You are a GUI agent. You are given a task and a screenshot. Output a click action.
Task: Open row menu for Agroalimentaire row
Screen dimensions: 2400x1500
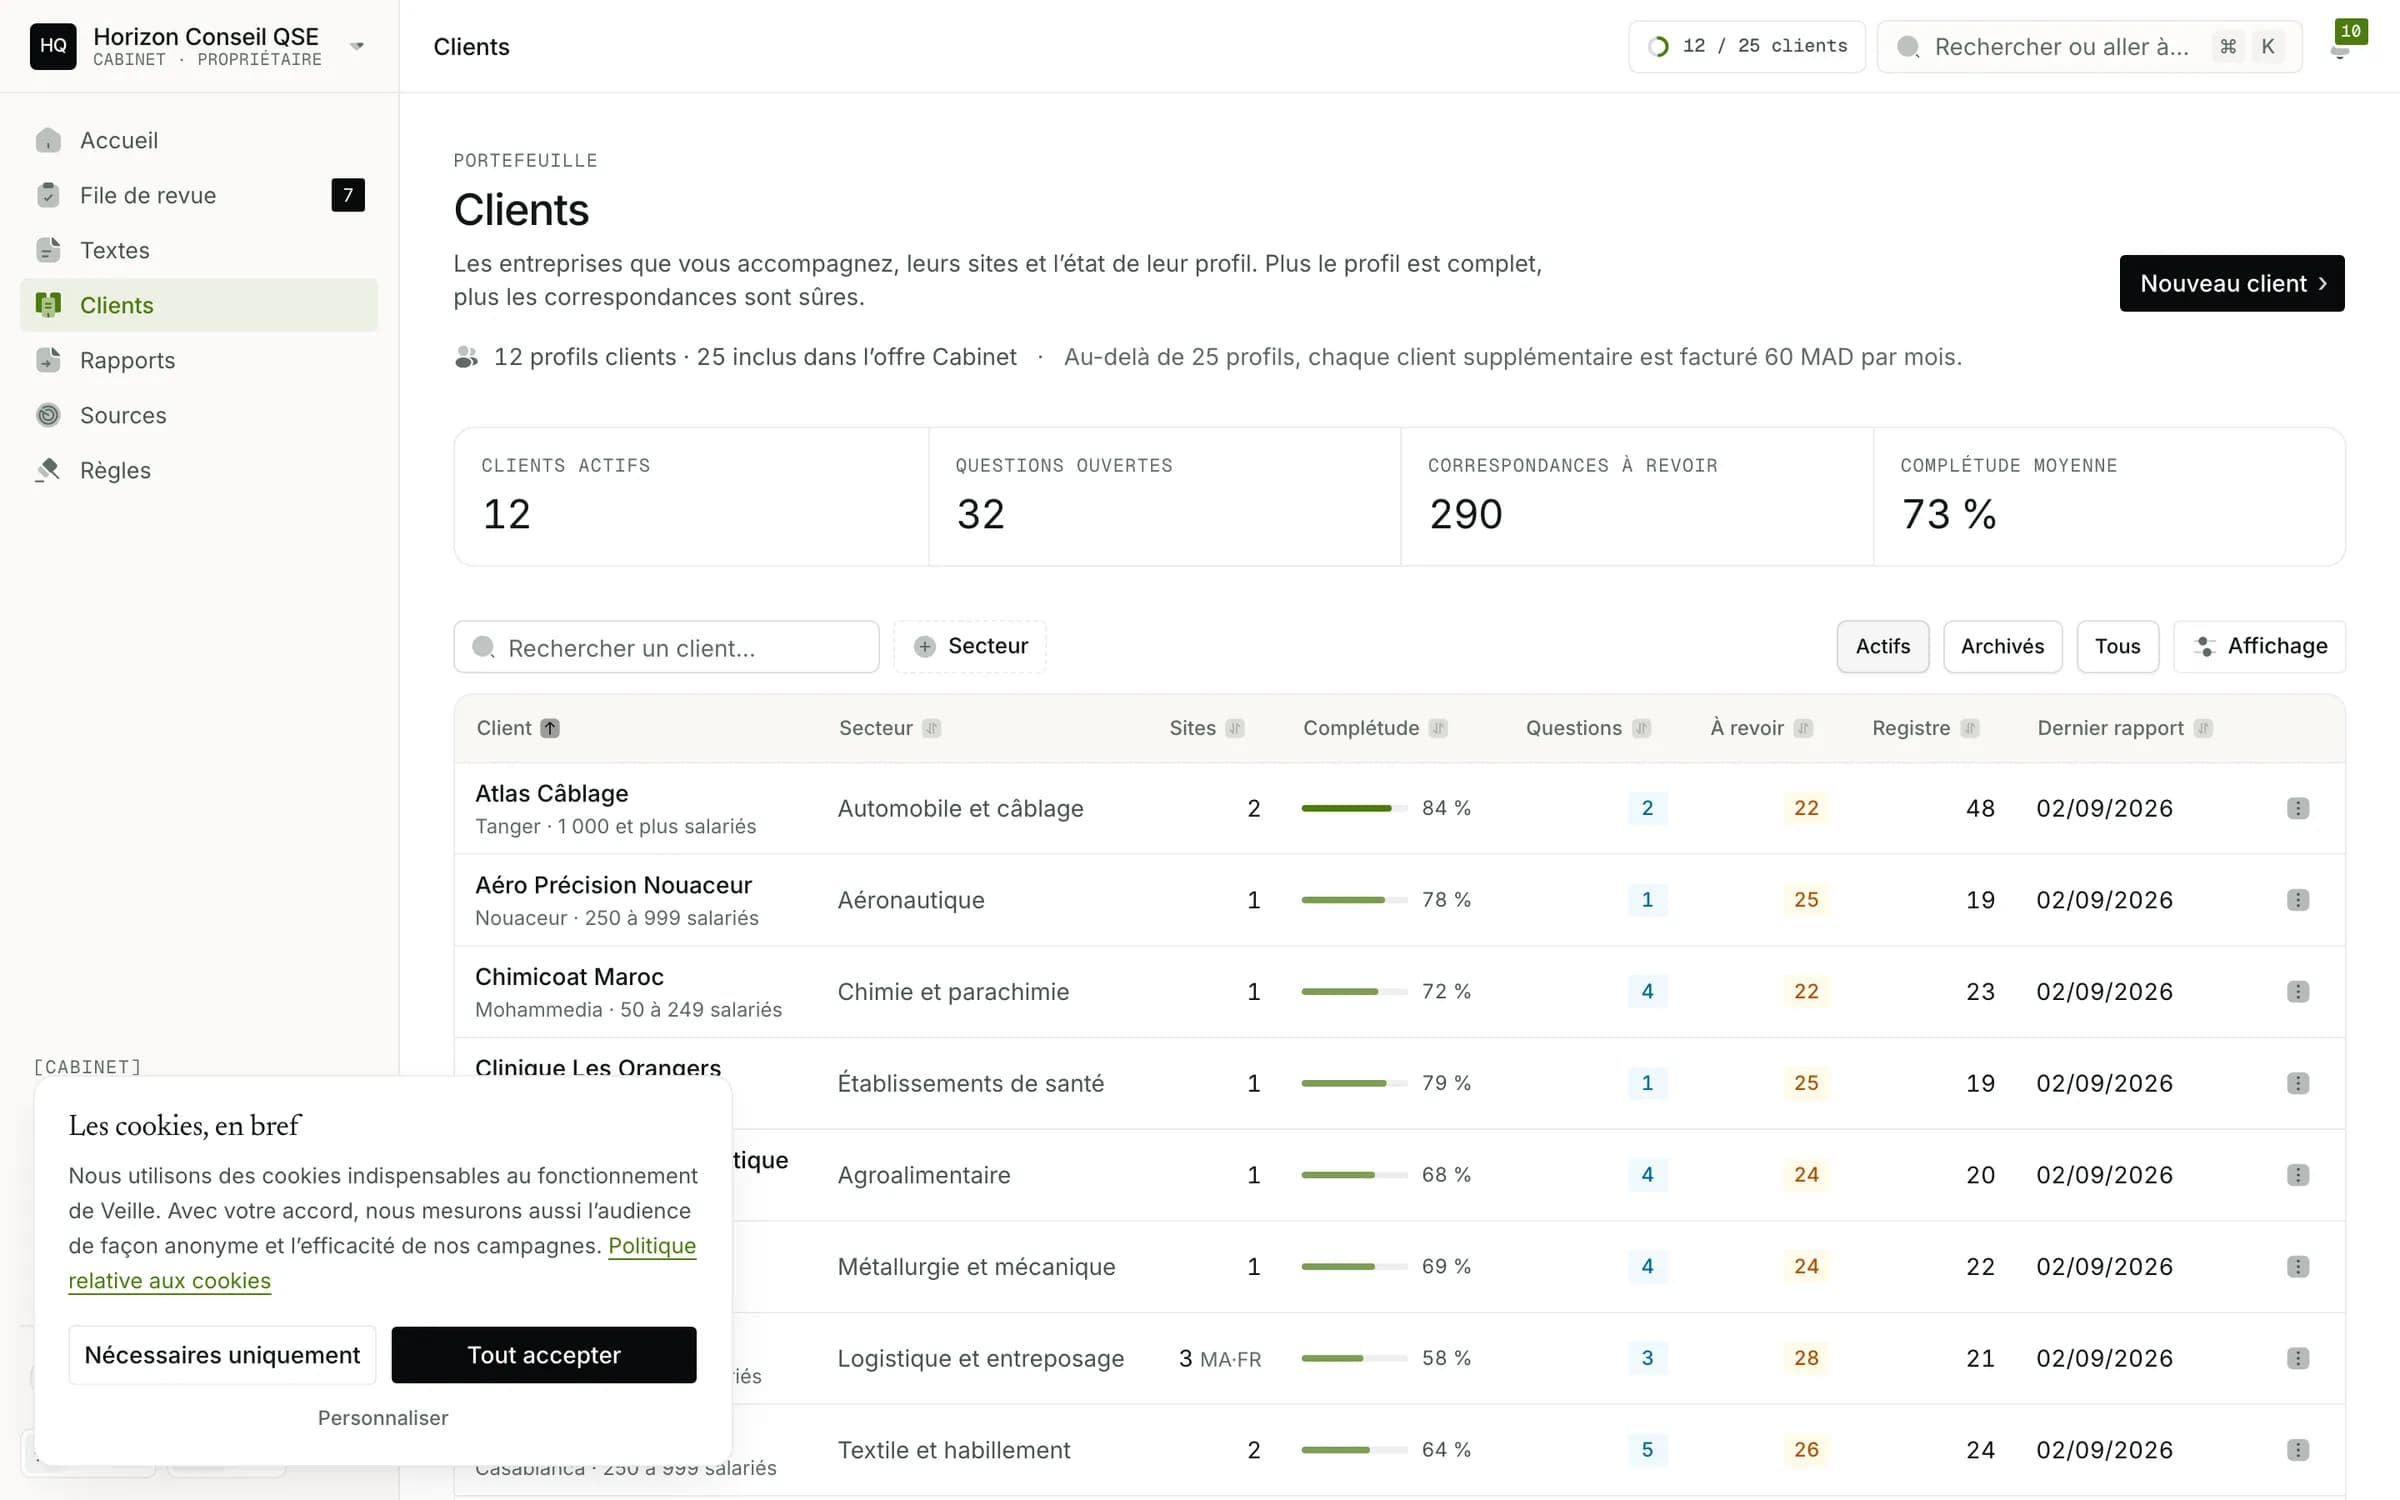pos(2298,1175)
